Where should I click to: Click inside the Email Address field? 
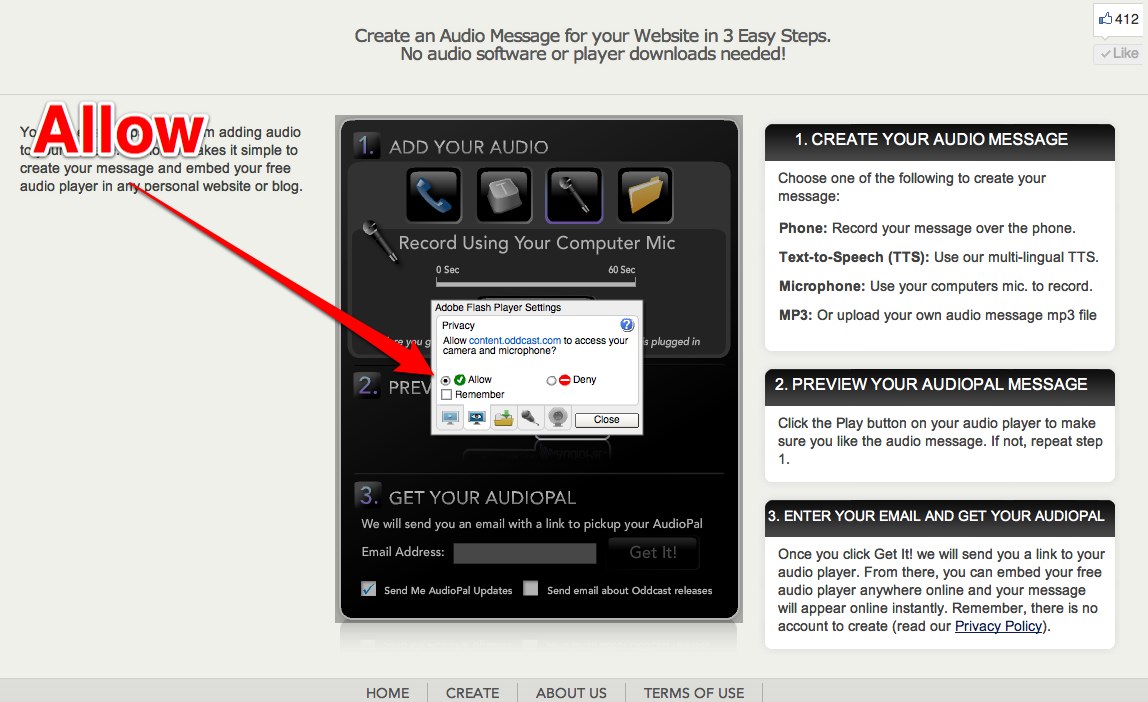pyautogui.click(x=525, y=553)
